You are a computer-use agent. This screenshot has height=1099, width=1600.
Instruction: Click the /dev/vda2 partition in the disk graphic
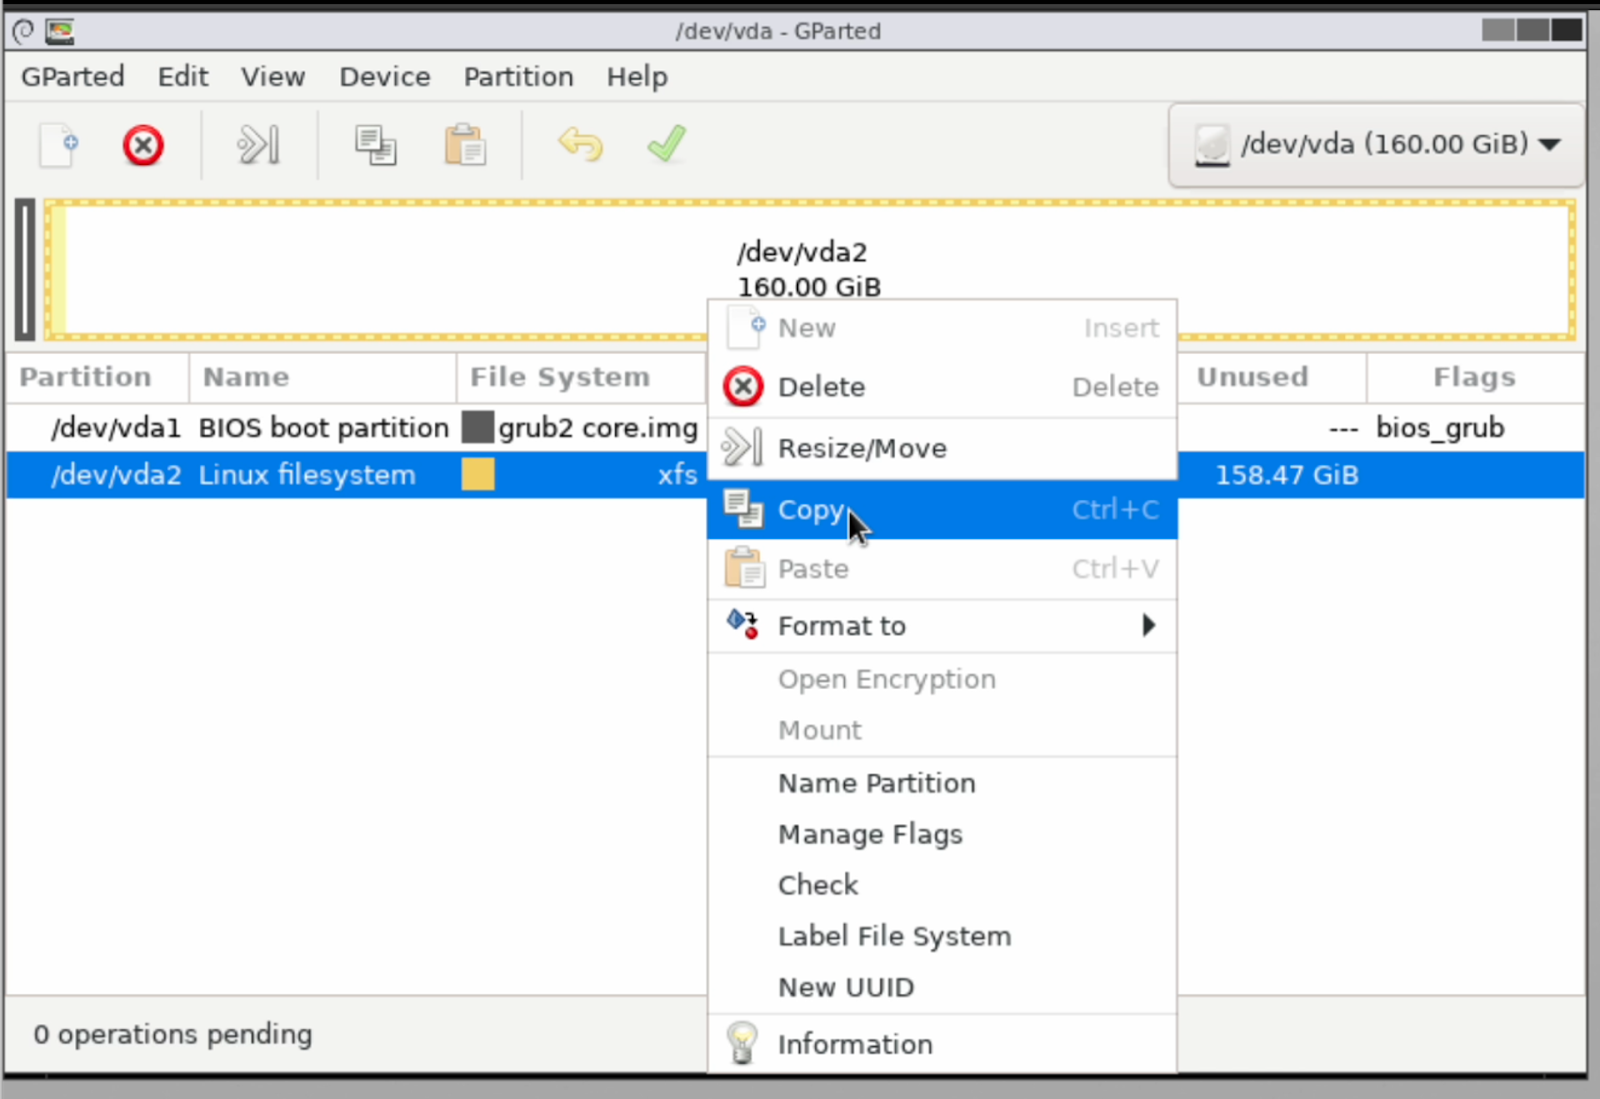[x=808, y=270]
